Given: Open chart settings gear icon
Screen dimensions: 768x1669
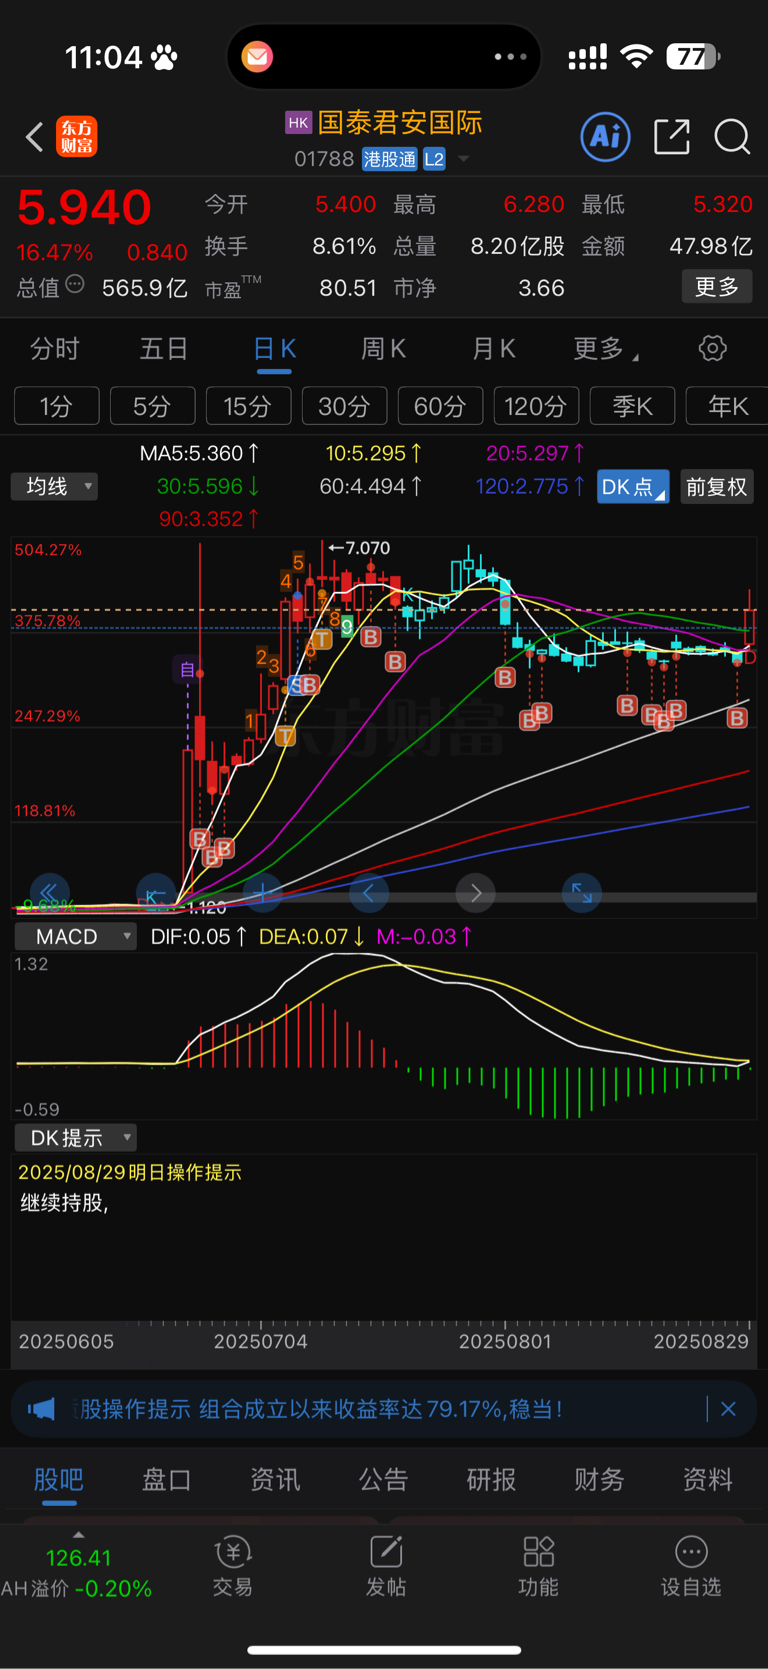Looking at the screenshot, I should (713, 348).
